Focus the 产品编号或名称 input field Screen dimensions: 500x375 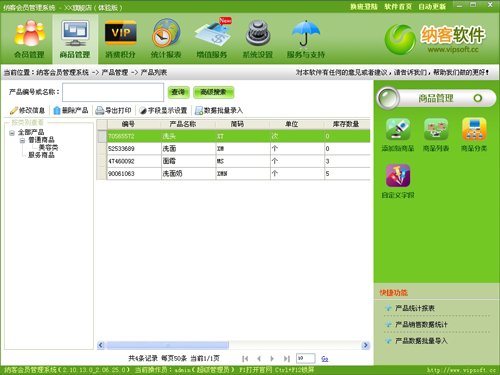(x=113, y=92)
